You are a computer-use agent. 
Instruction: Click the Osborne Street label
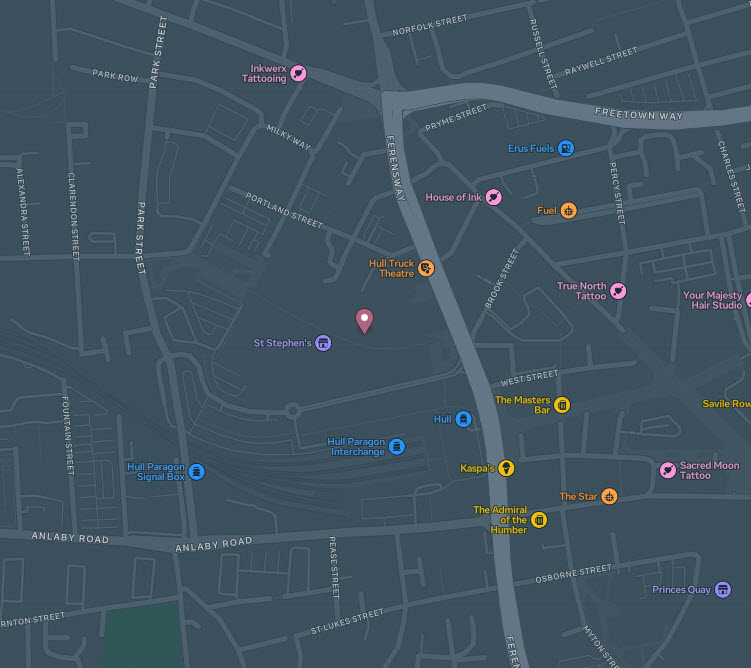point(573,573)
